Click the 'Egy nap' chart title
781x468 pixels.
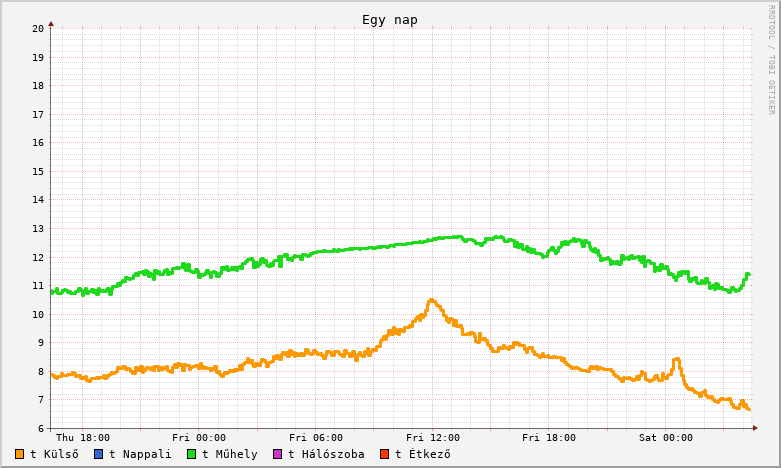coord(390,20)
